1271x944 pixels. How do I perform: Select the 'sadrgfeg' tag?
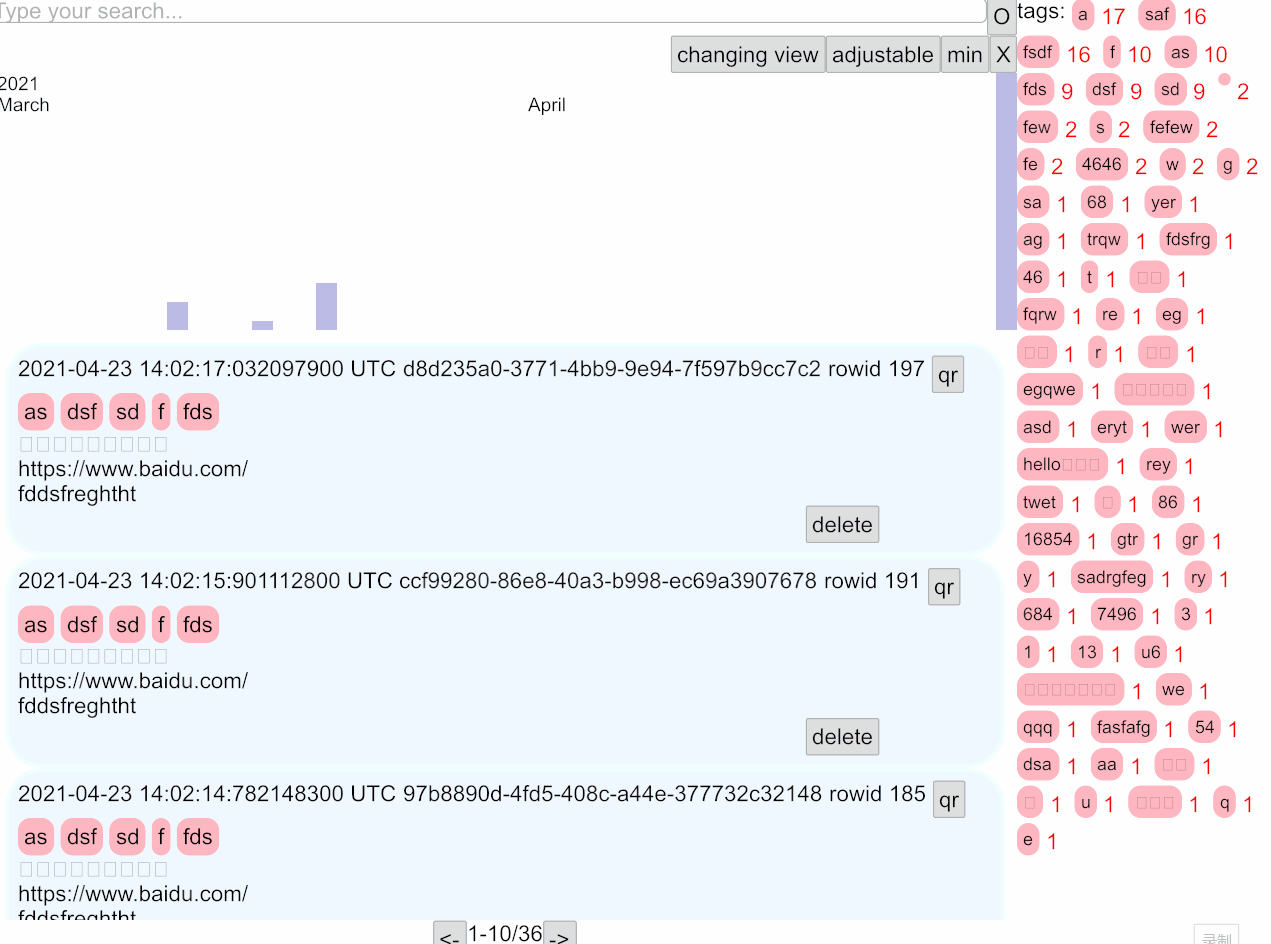(1111, 578)
